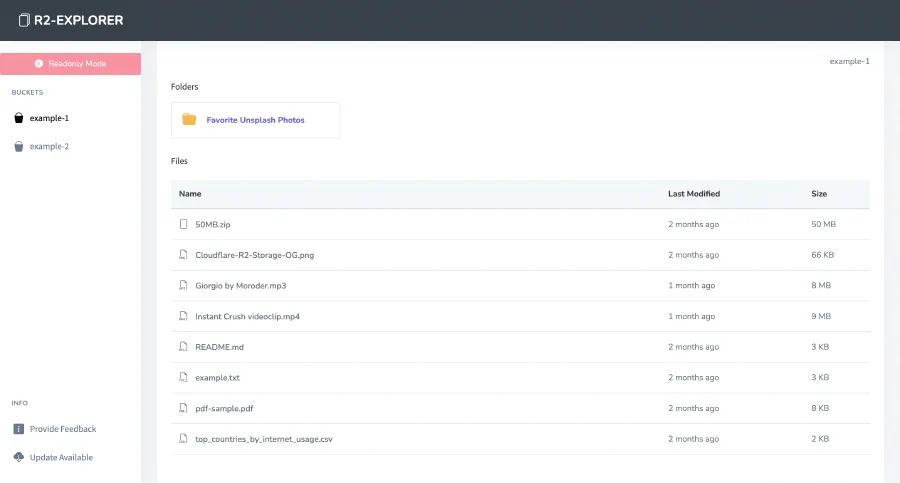Click the Update Available cloud icon

pyautogui.click(x=18, y=457)
